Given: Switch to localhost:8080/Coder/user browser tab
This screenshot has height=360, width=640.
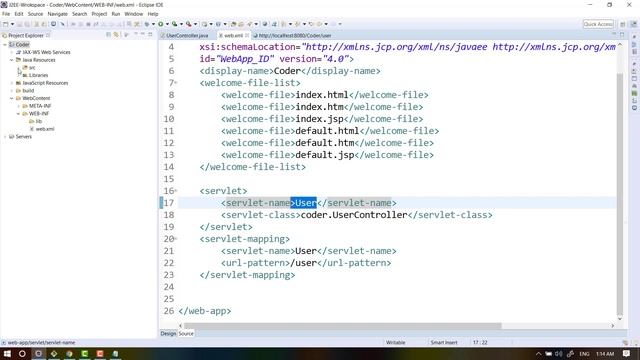Looking at the screenshot, I should point(294,36).
